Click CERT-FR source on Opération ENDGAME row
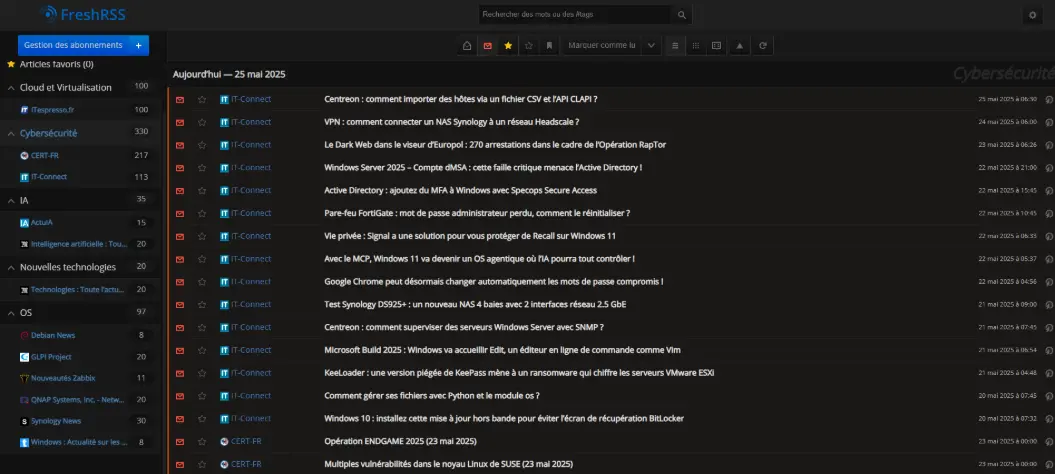The height and width of the screenshot is (474, 1055). point(241,442)
